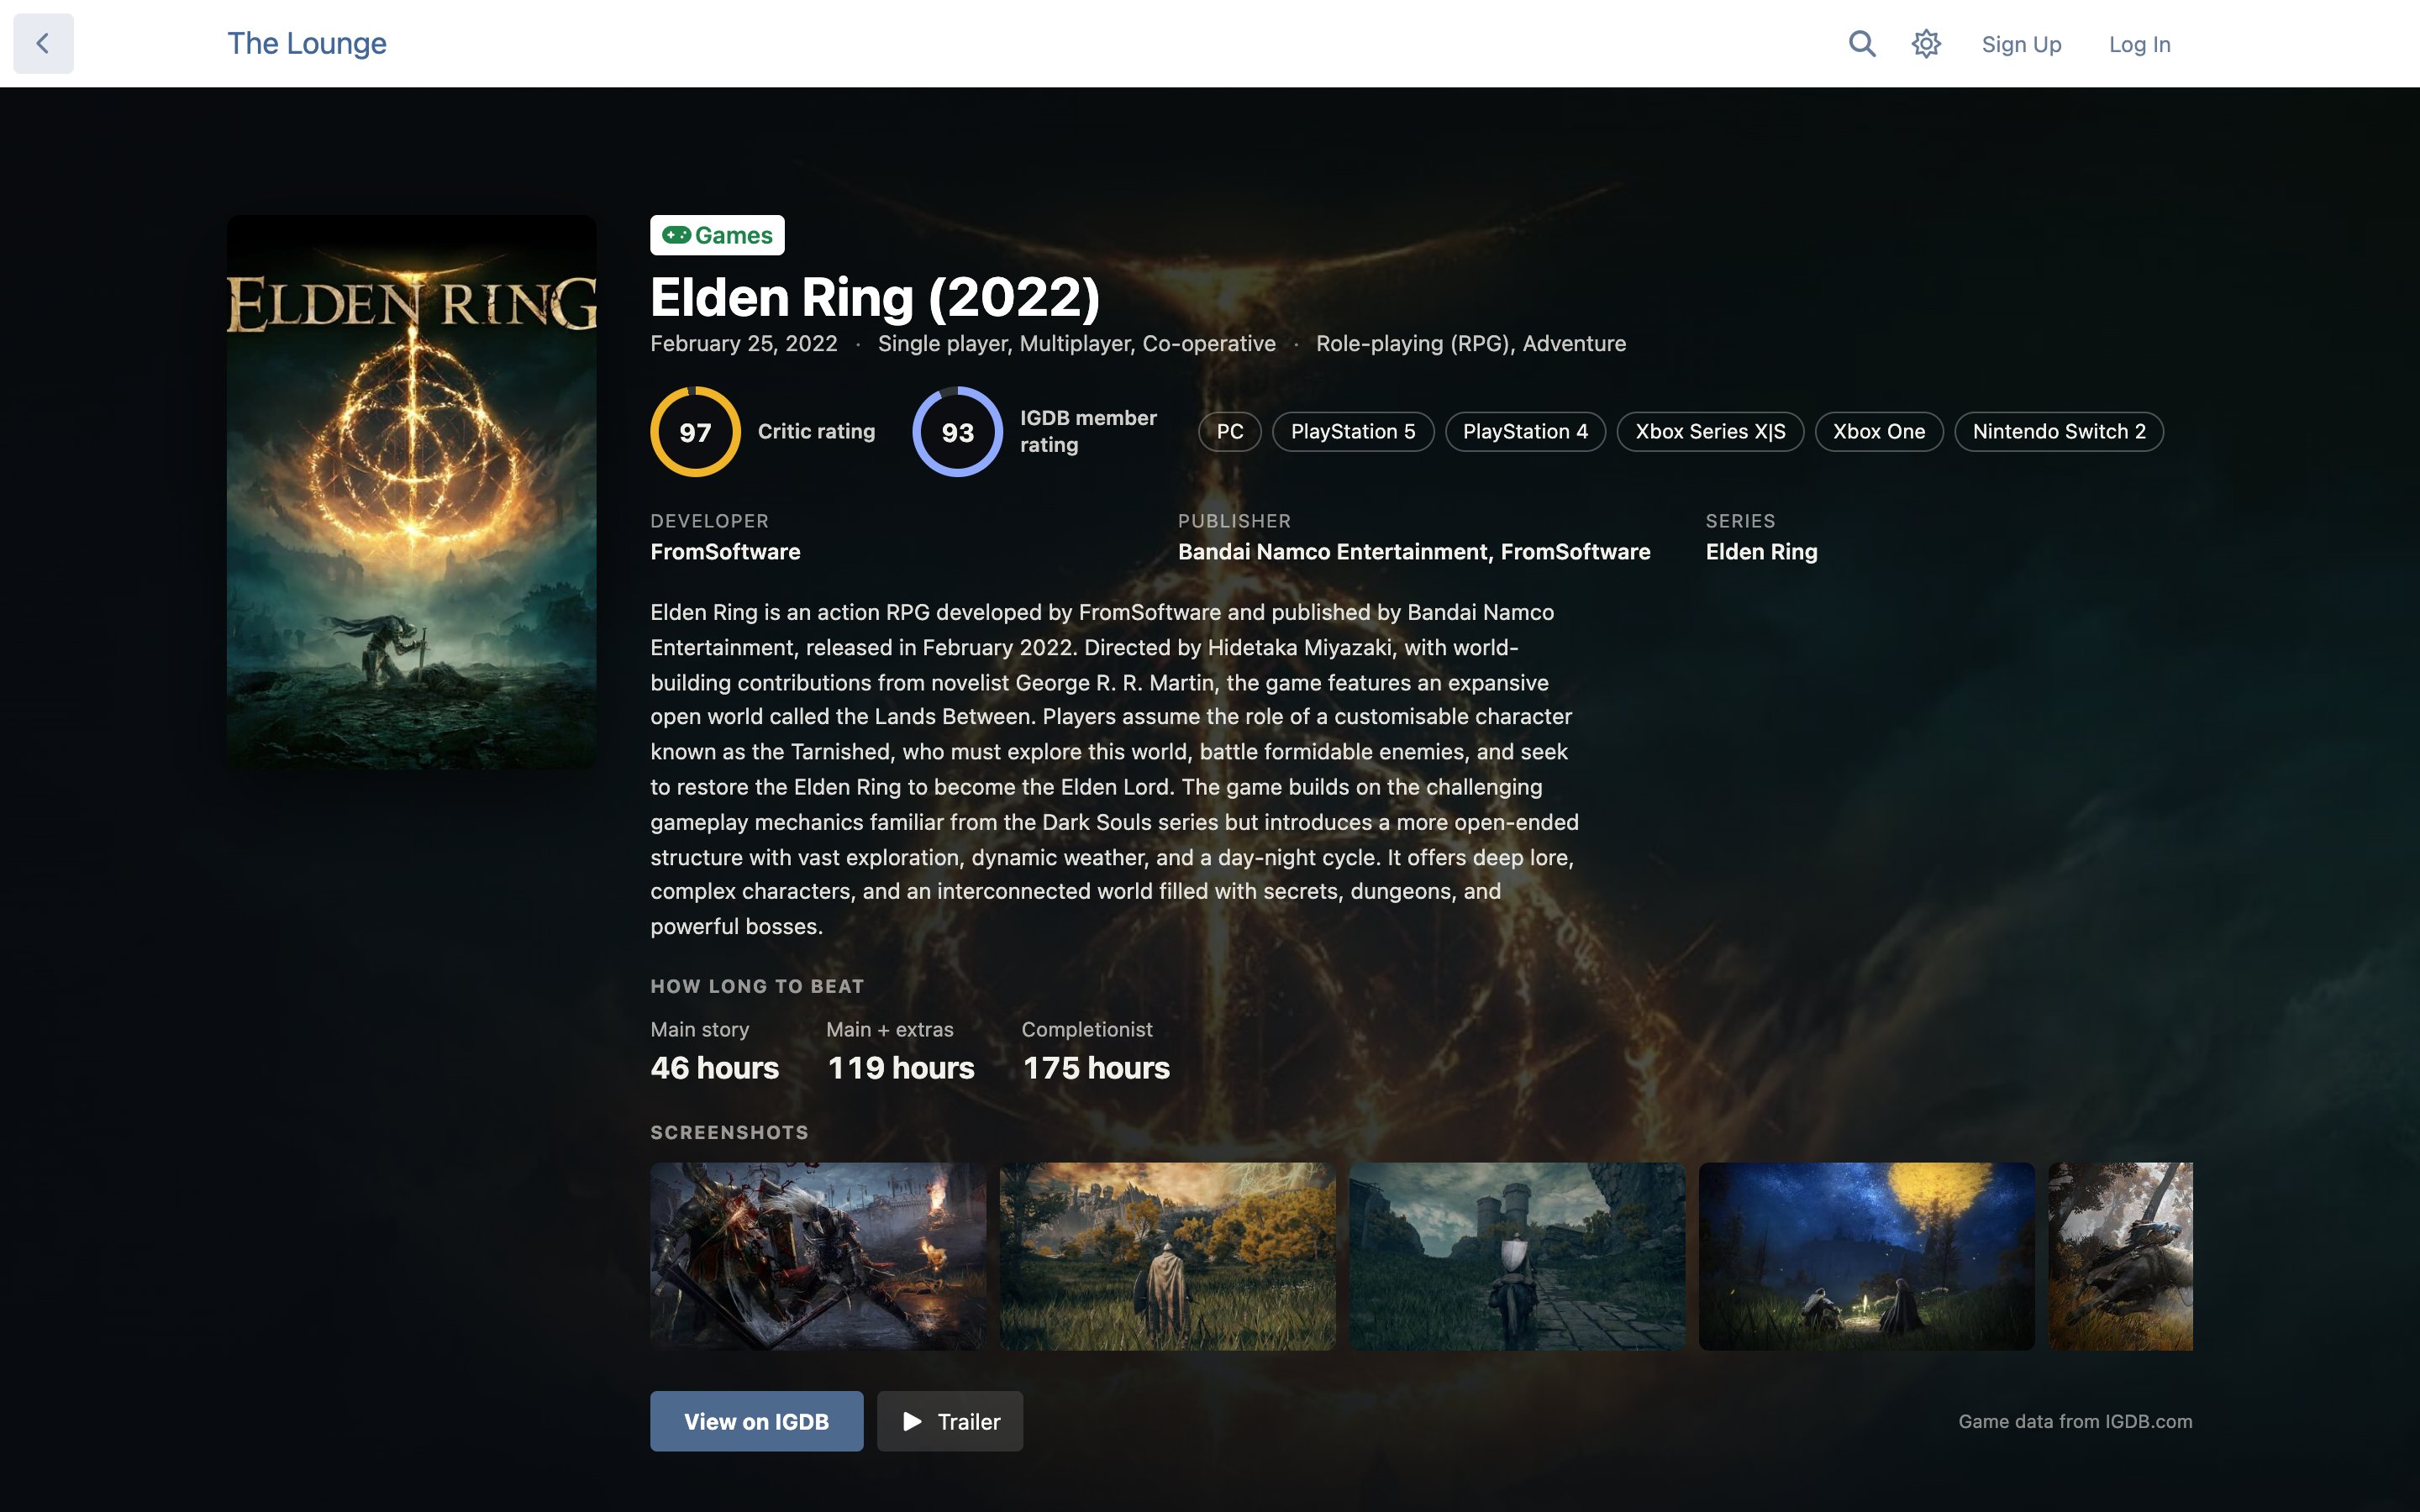Click the Games category badge
2420x1512 pixels.
(x=717, y=235)
